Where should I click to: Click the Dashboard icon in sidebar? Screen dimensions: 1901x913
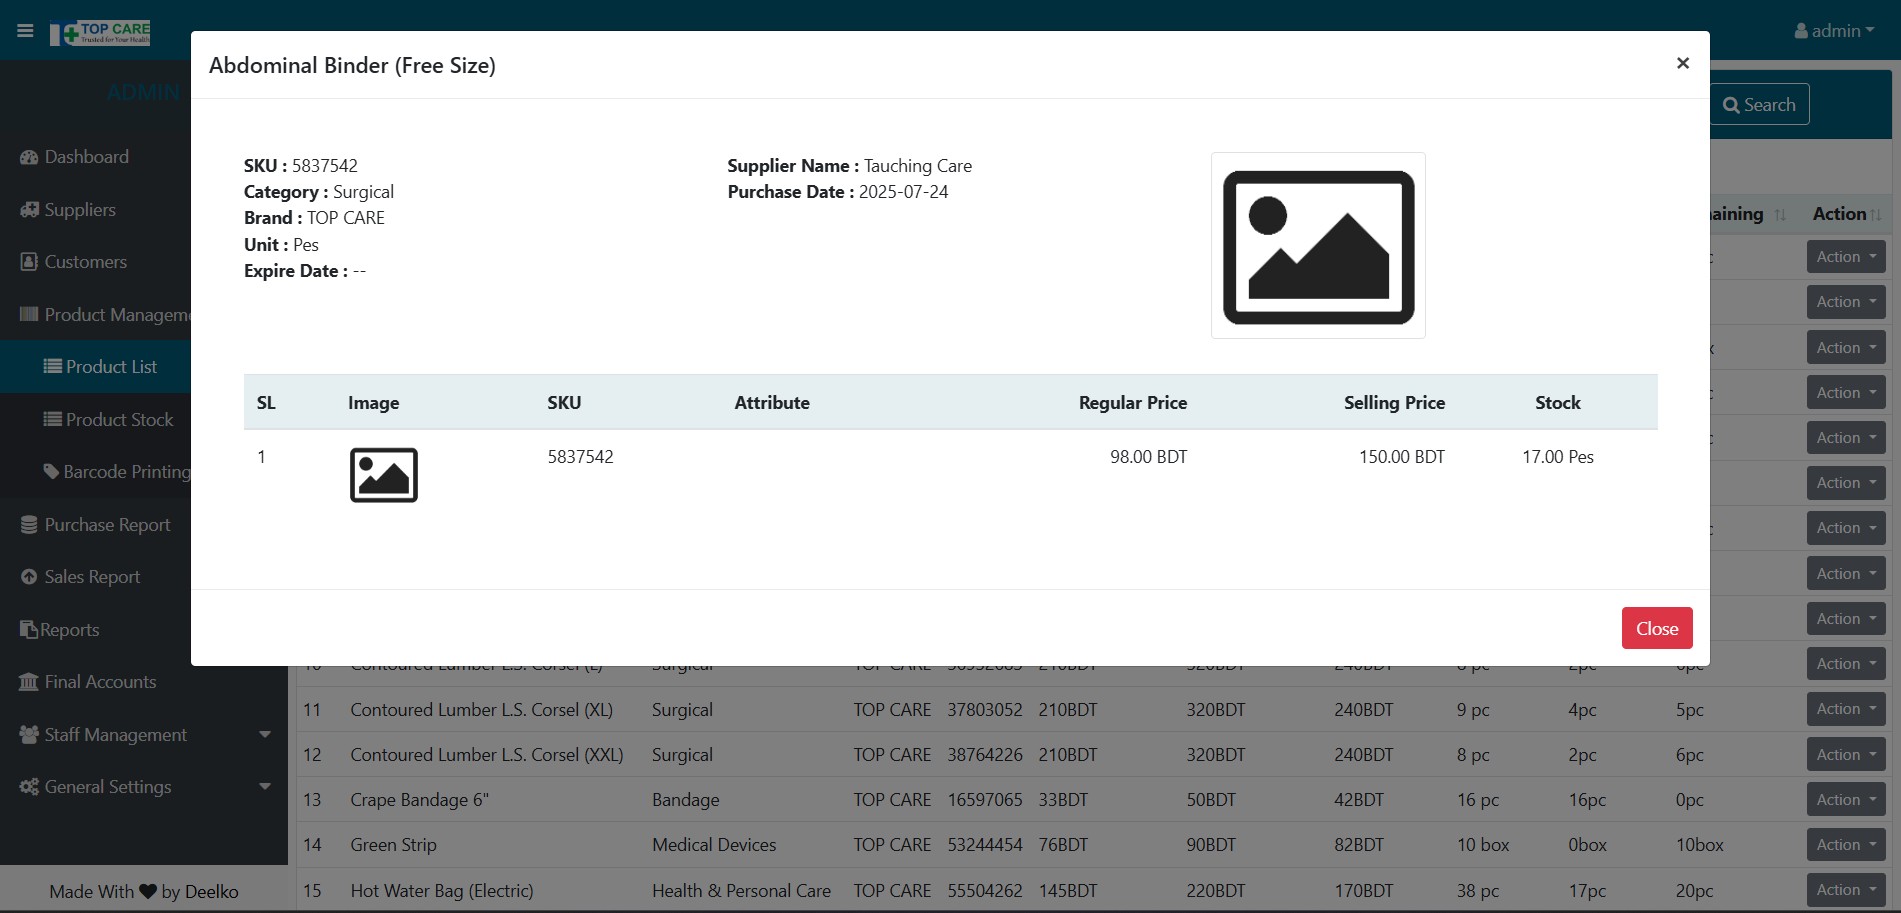[29, 157]
